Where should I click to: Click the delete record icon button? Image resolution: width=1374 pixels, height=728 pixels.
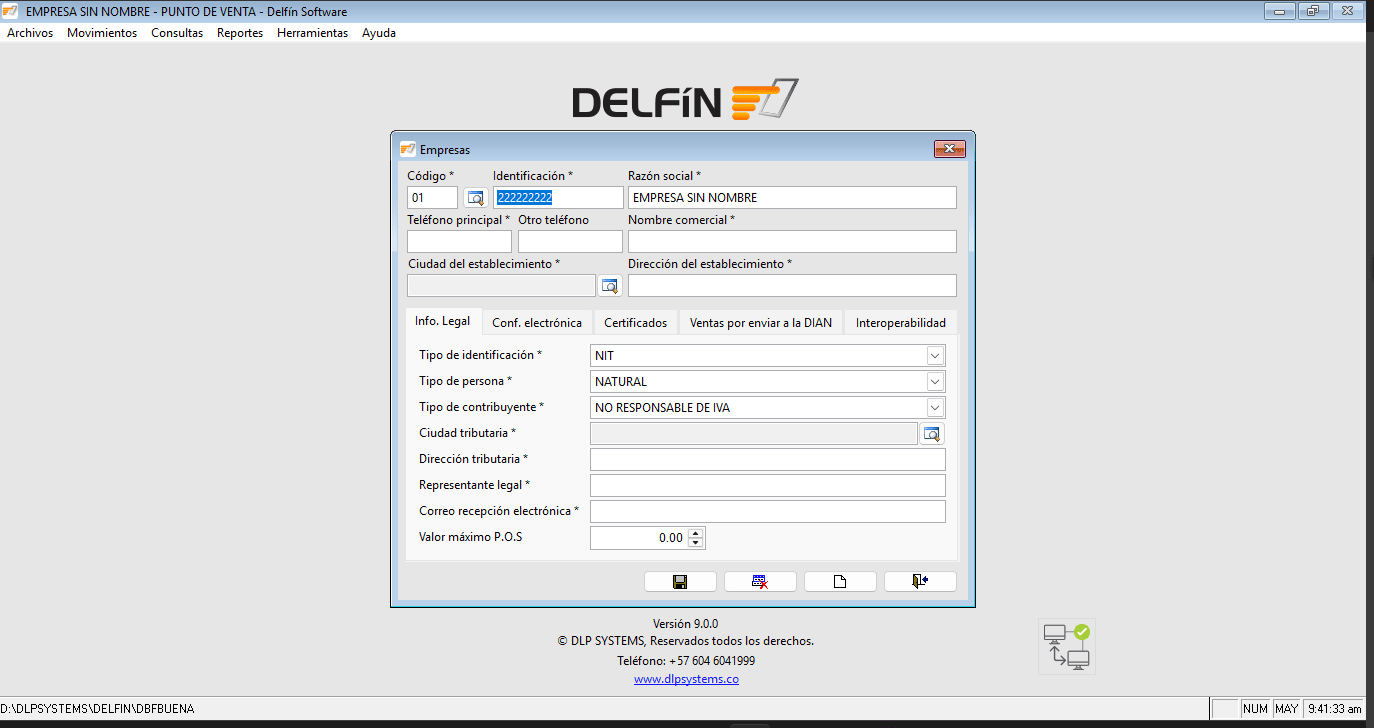760,582
